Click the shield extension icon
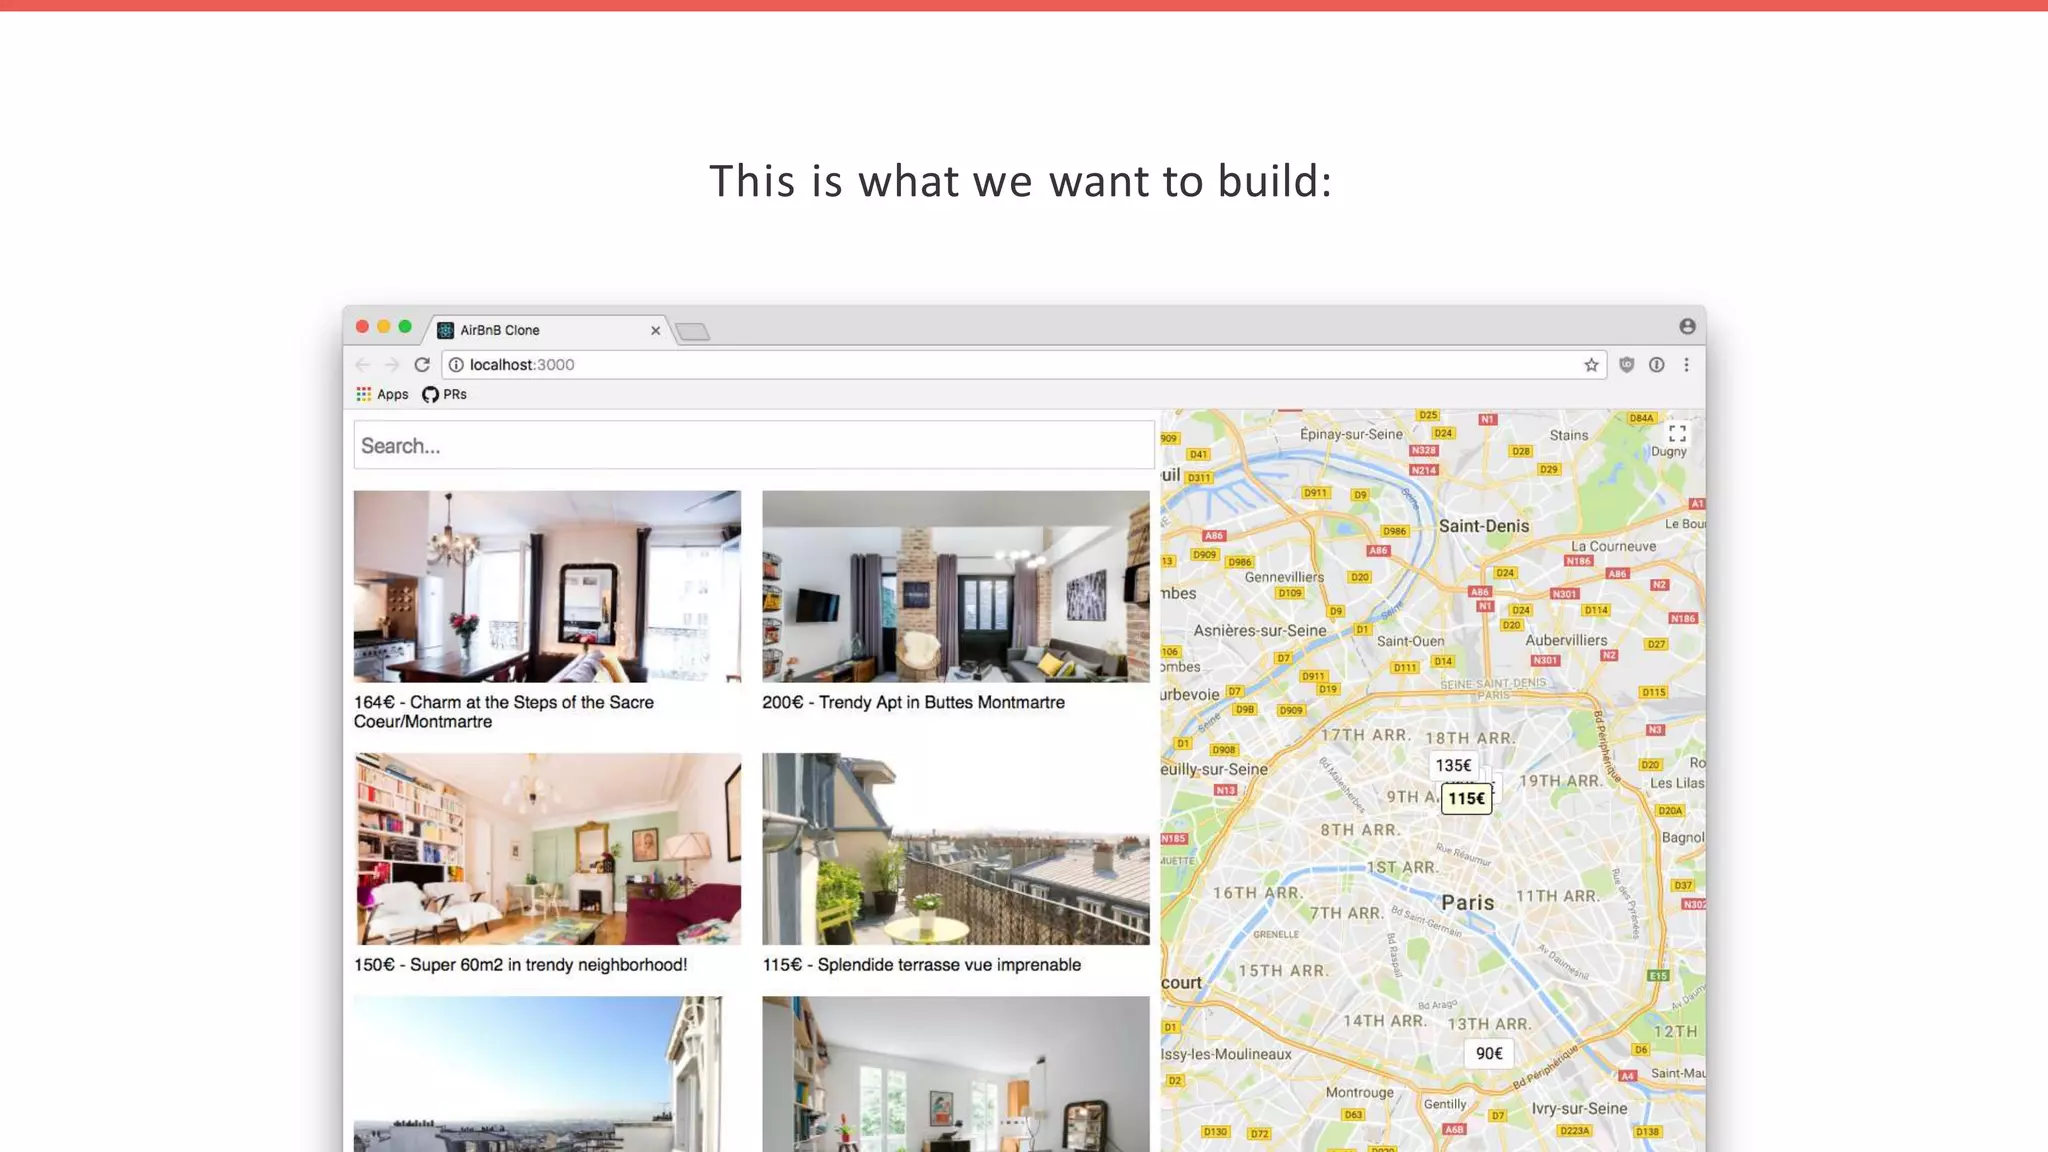2048x1152 pixels. tap(1627, 365)
